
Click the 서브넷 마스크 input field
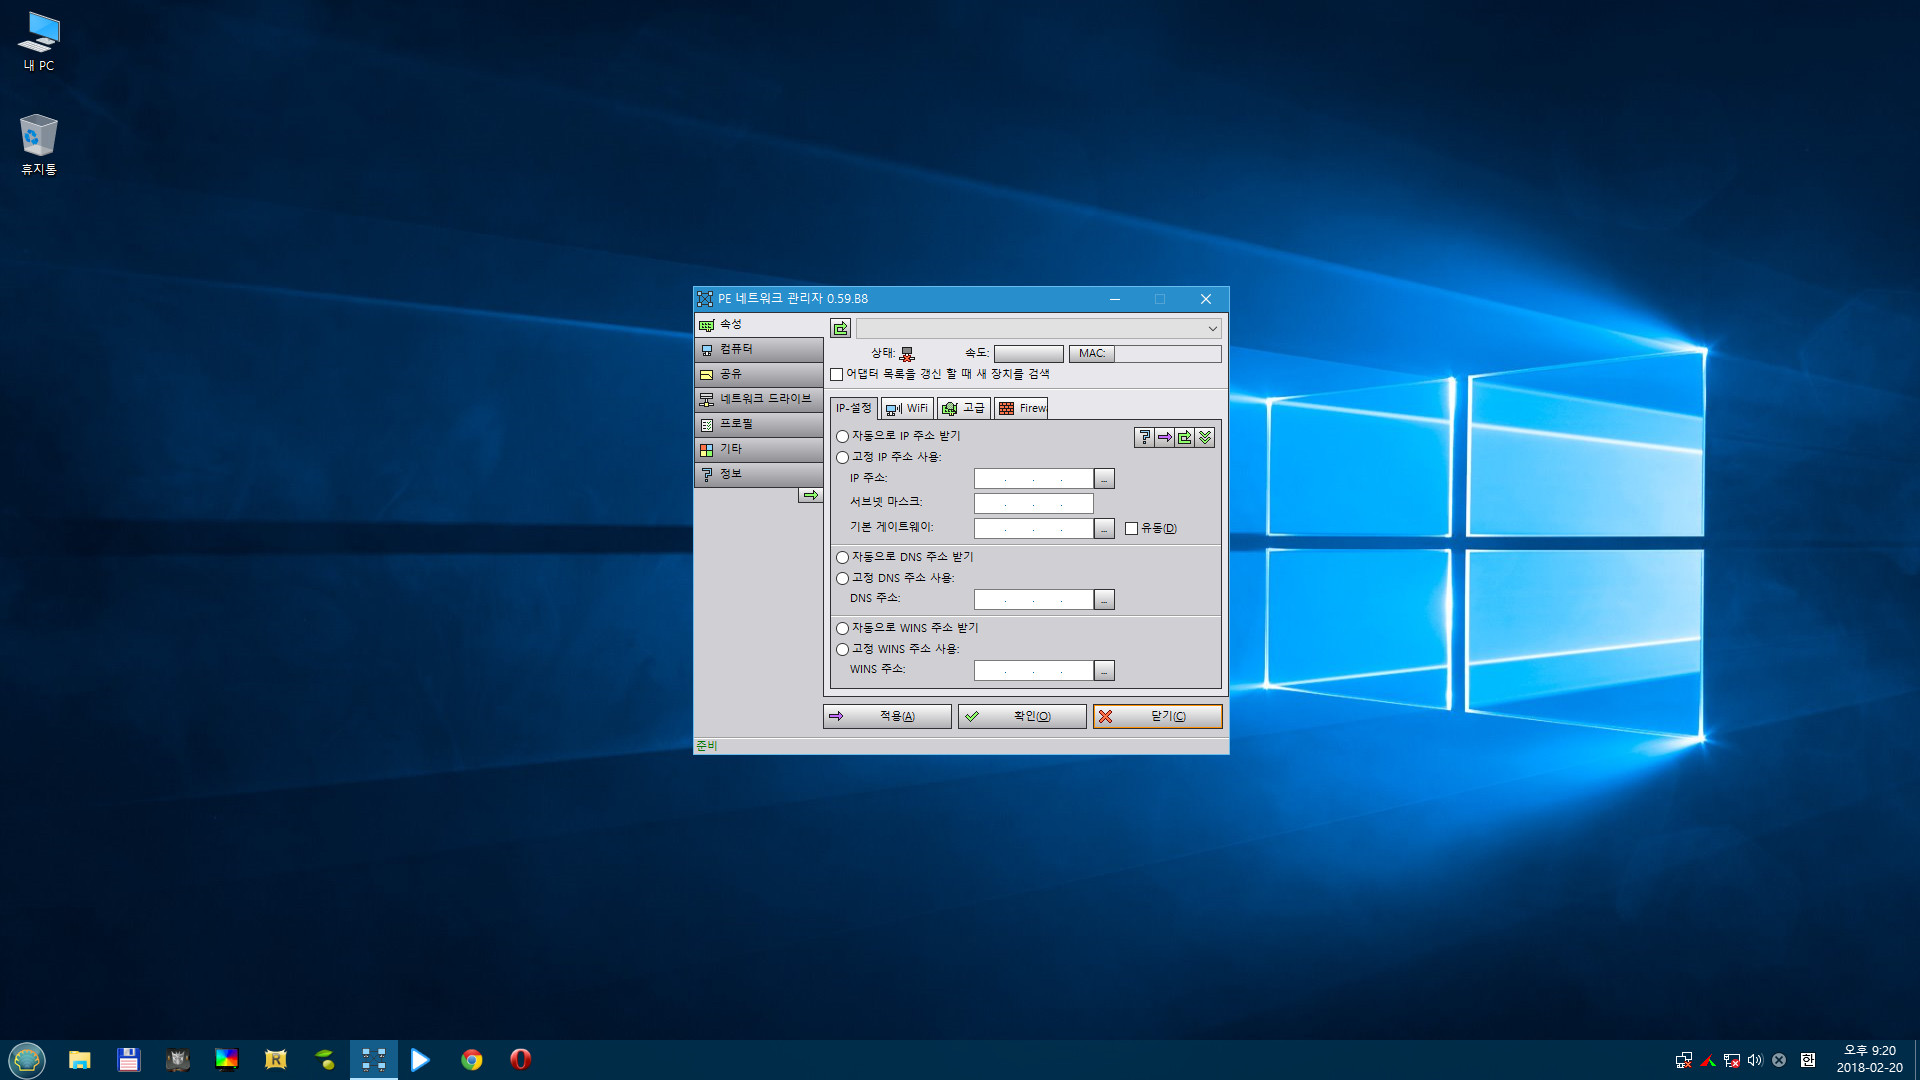pyautogui.click(x=1033, y=504)
